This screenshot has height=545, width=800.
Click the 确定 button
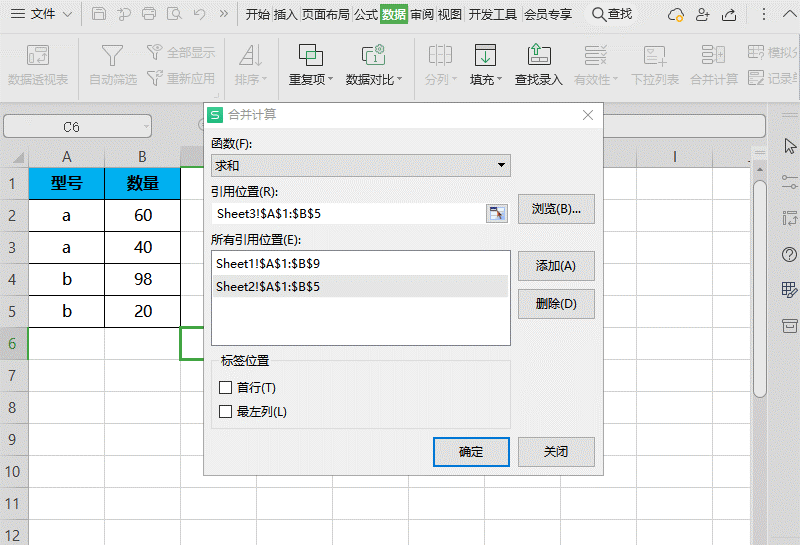(471, 452)
